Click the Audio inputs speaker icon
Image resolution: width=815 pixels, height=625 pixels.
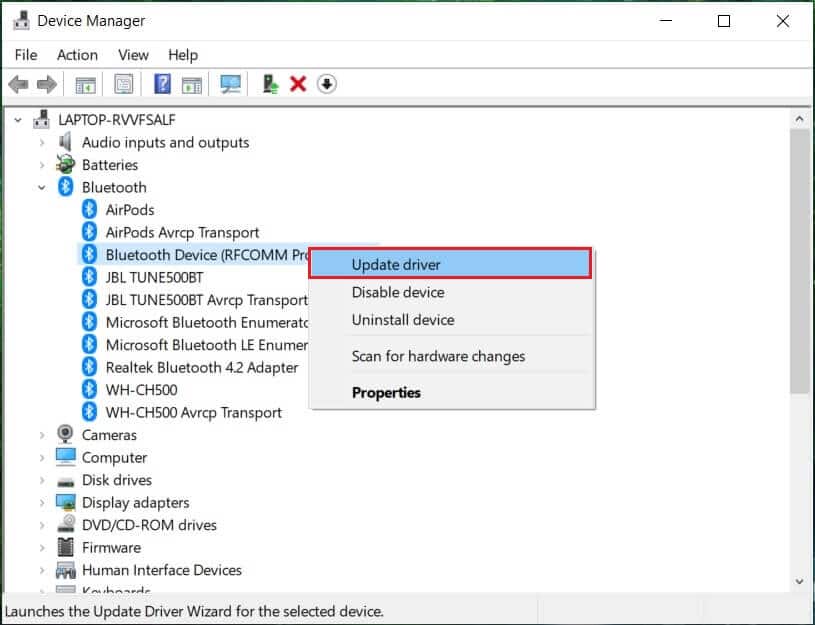coord(65,142)
